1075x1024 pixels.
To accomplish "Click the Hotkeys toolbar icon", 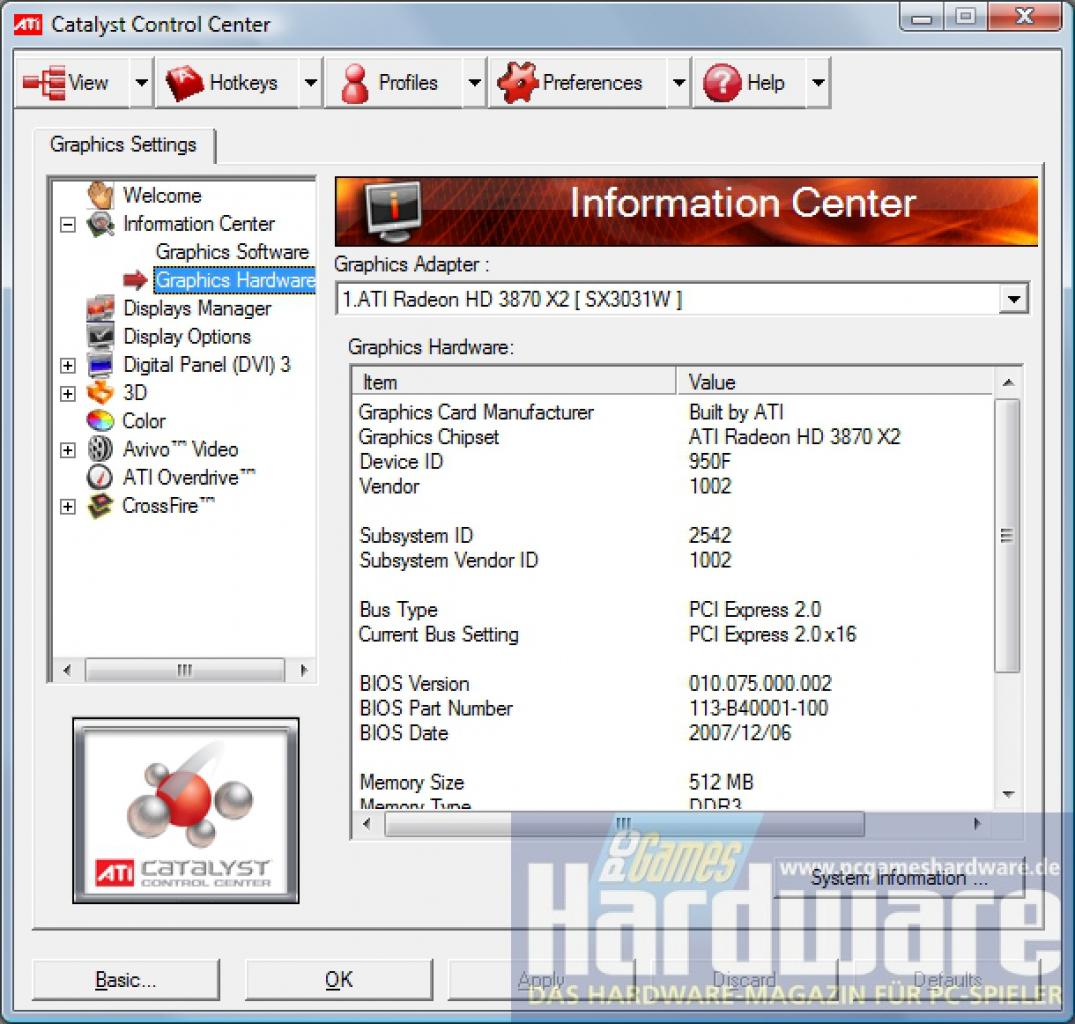I will 184,83.
